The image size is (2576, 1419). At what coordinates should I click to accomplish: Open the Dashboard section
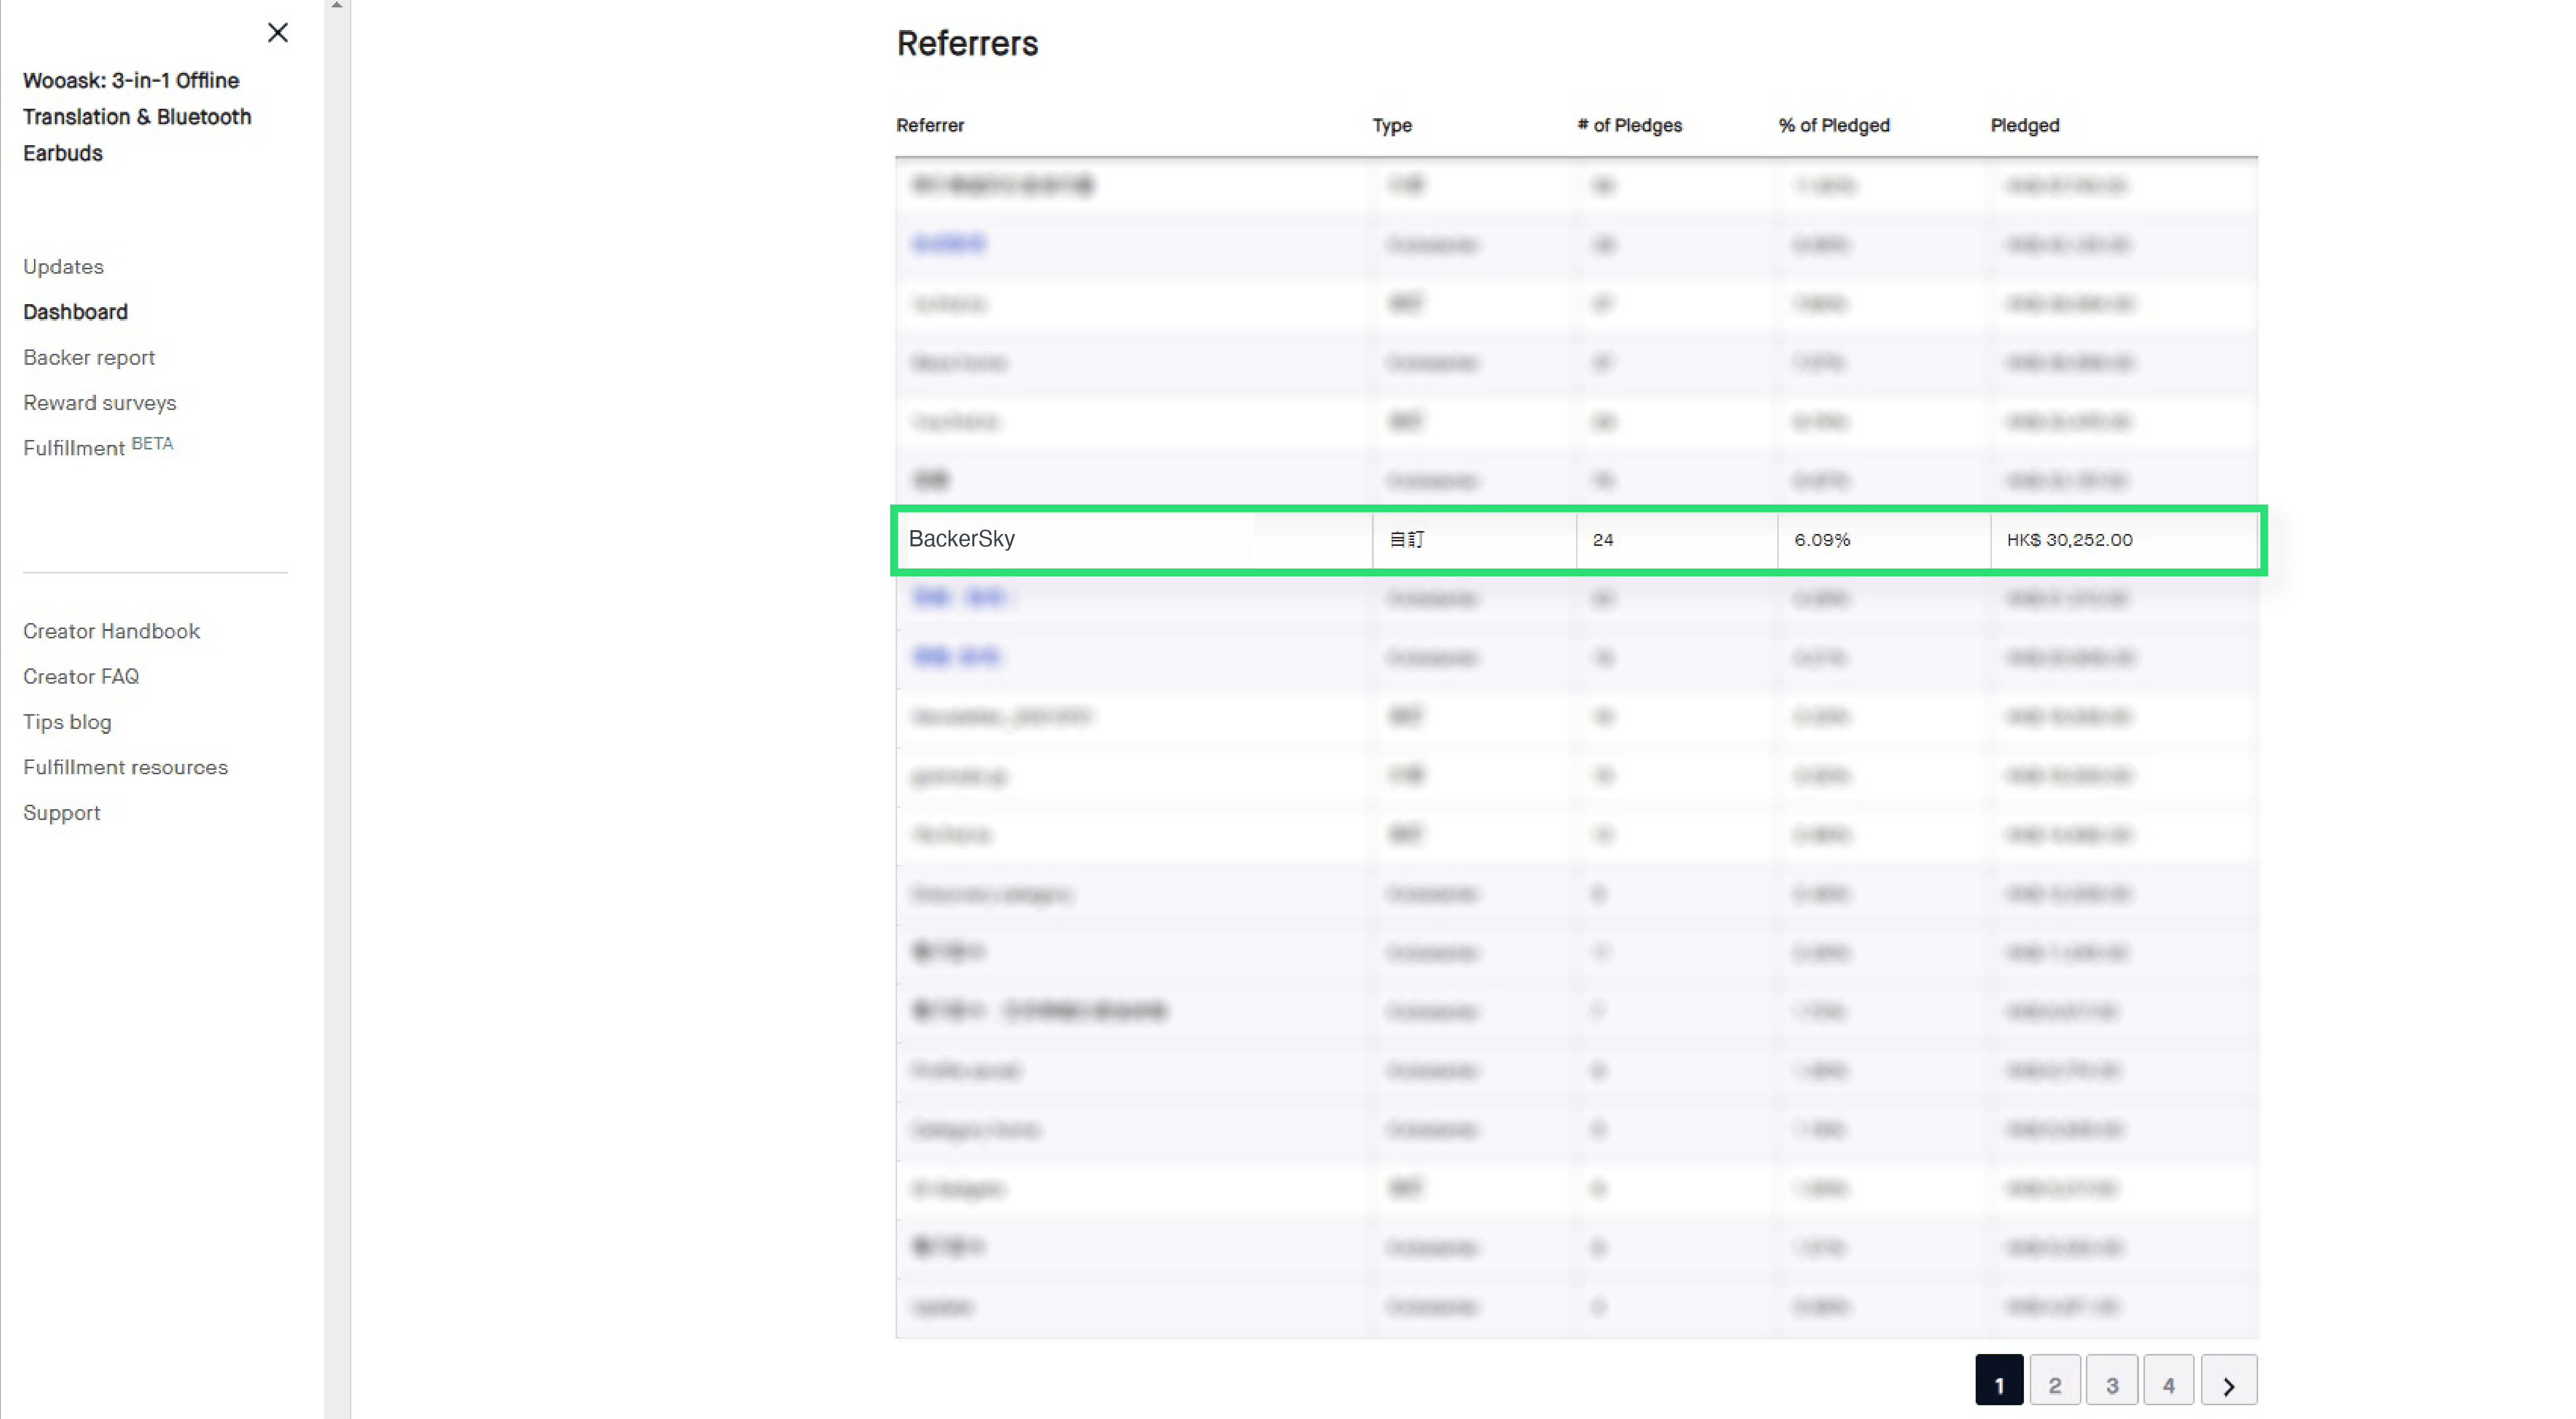click(x=75, y=311)
